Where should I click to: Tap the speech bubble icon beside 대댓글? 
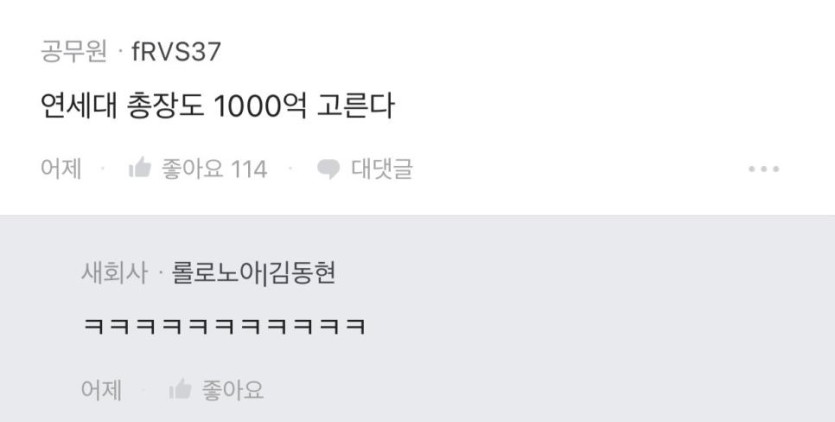point(329,169)
